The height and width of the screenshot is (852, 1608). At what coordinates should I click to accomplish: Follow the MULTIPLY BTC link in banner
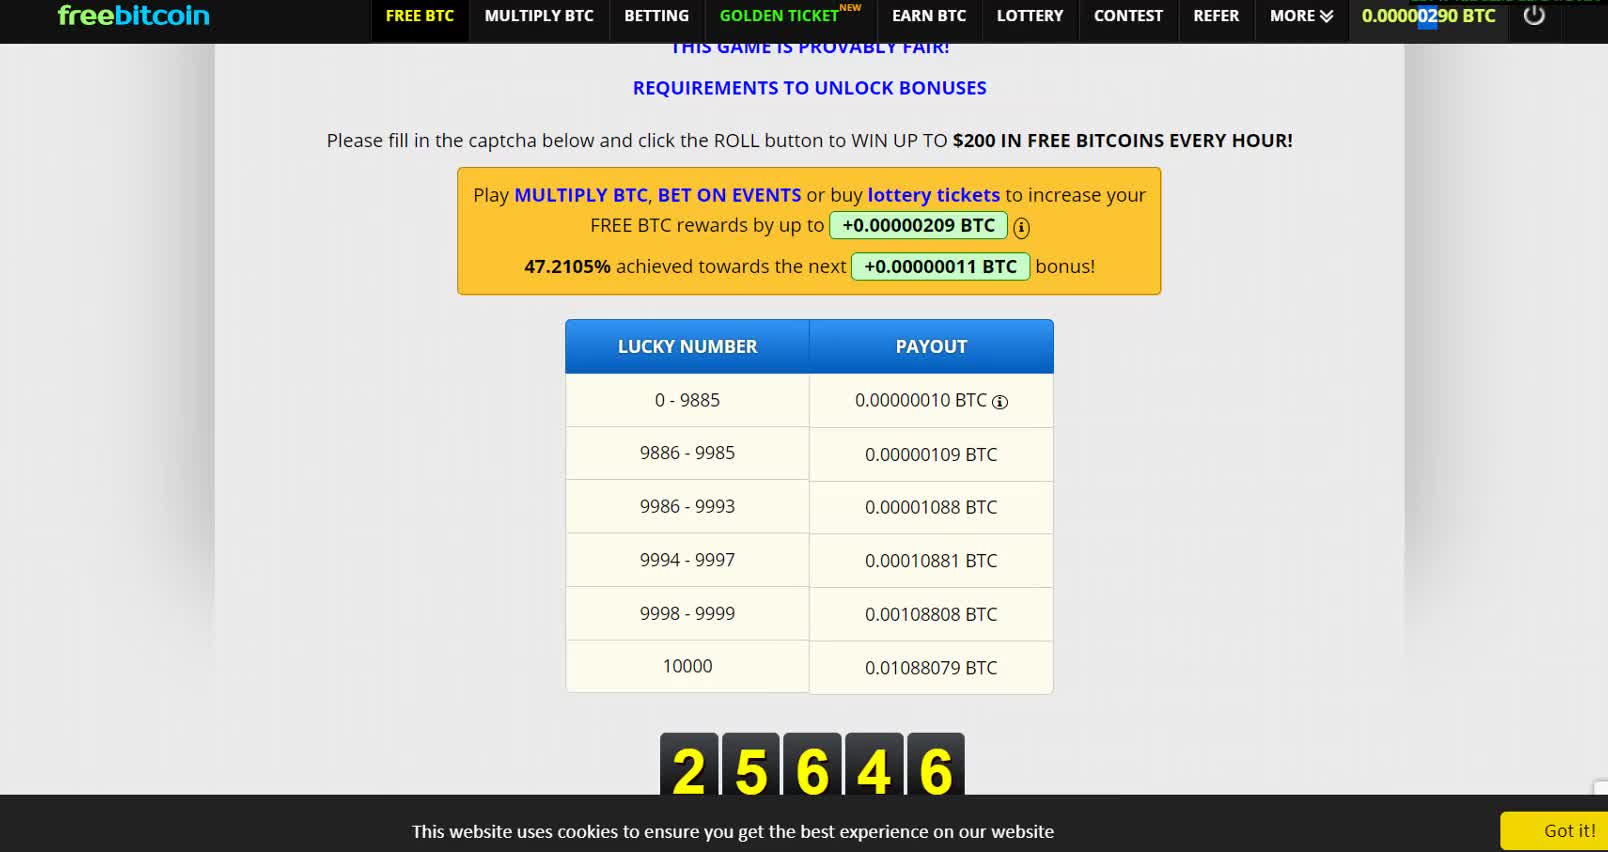coord(581,195)
